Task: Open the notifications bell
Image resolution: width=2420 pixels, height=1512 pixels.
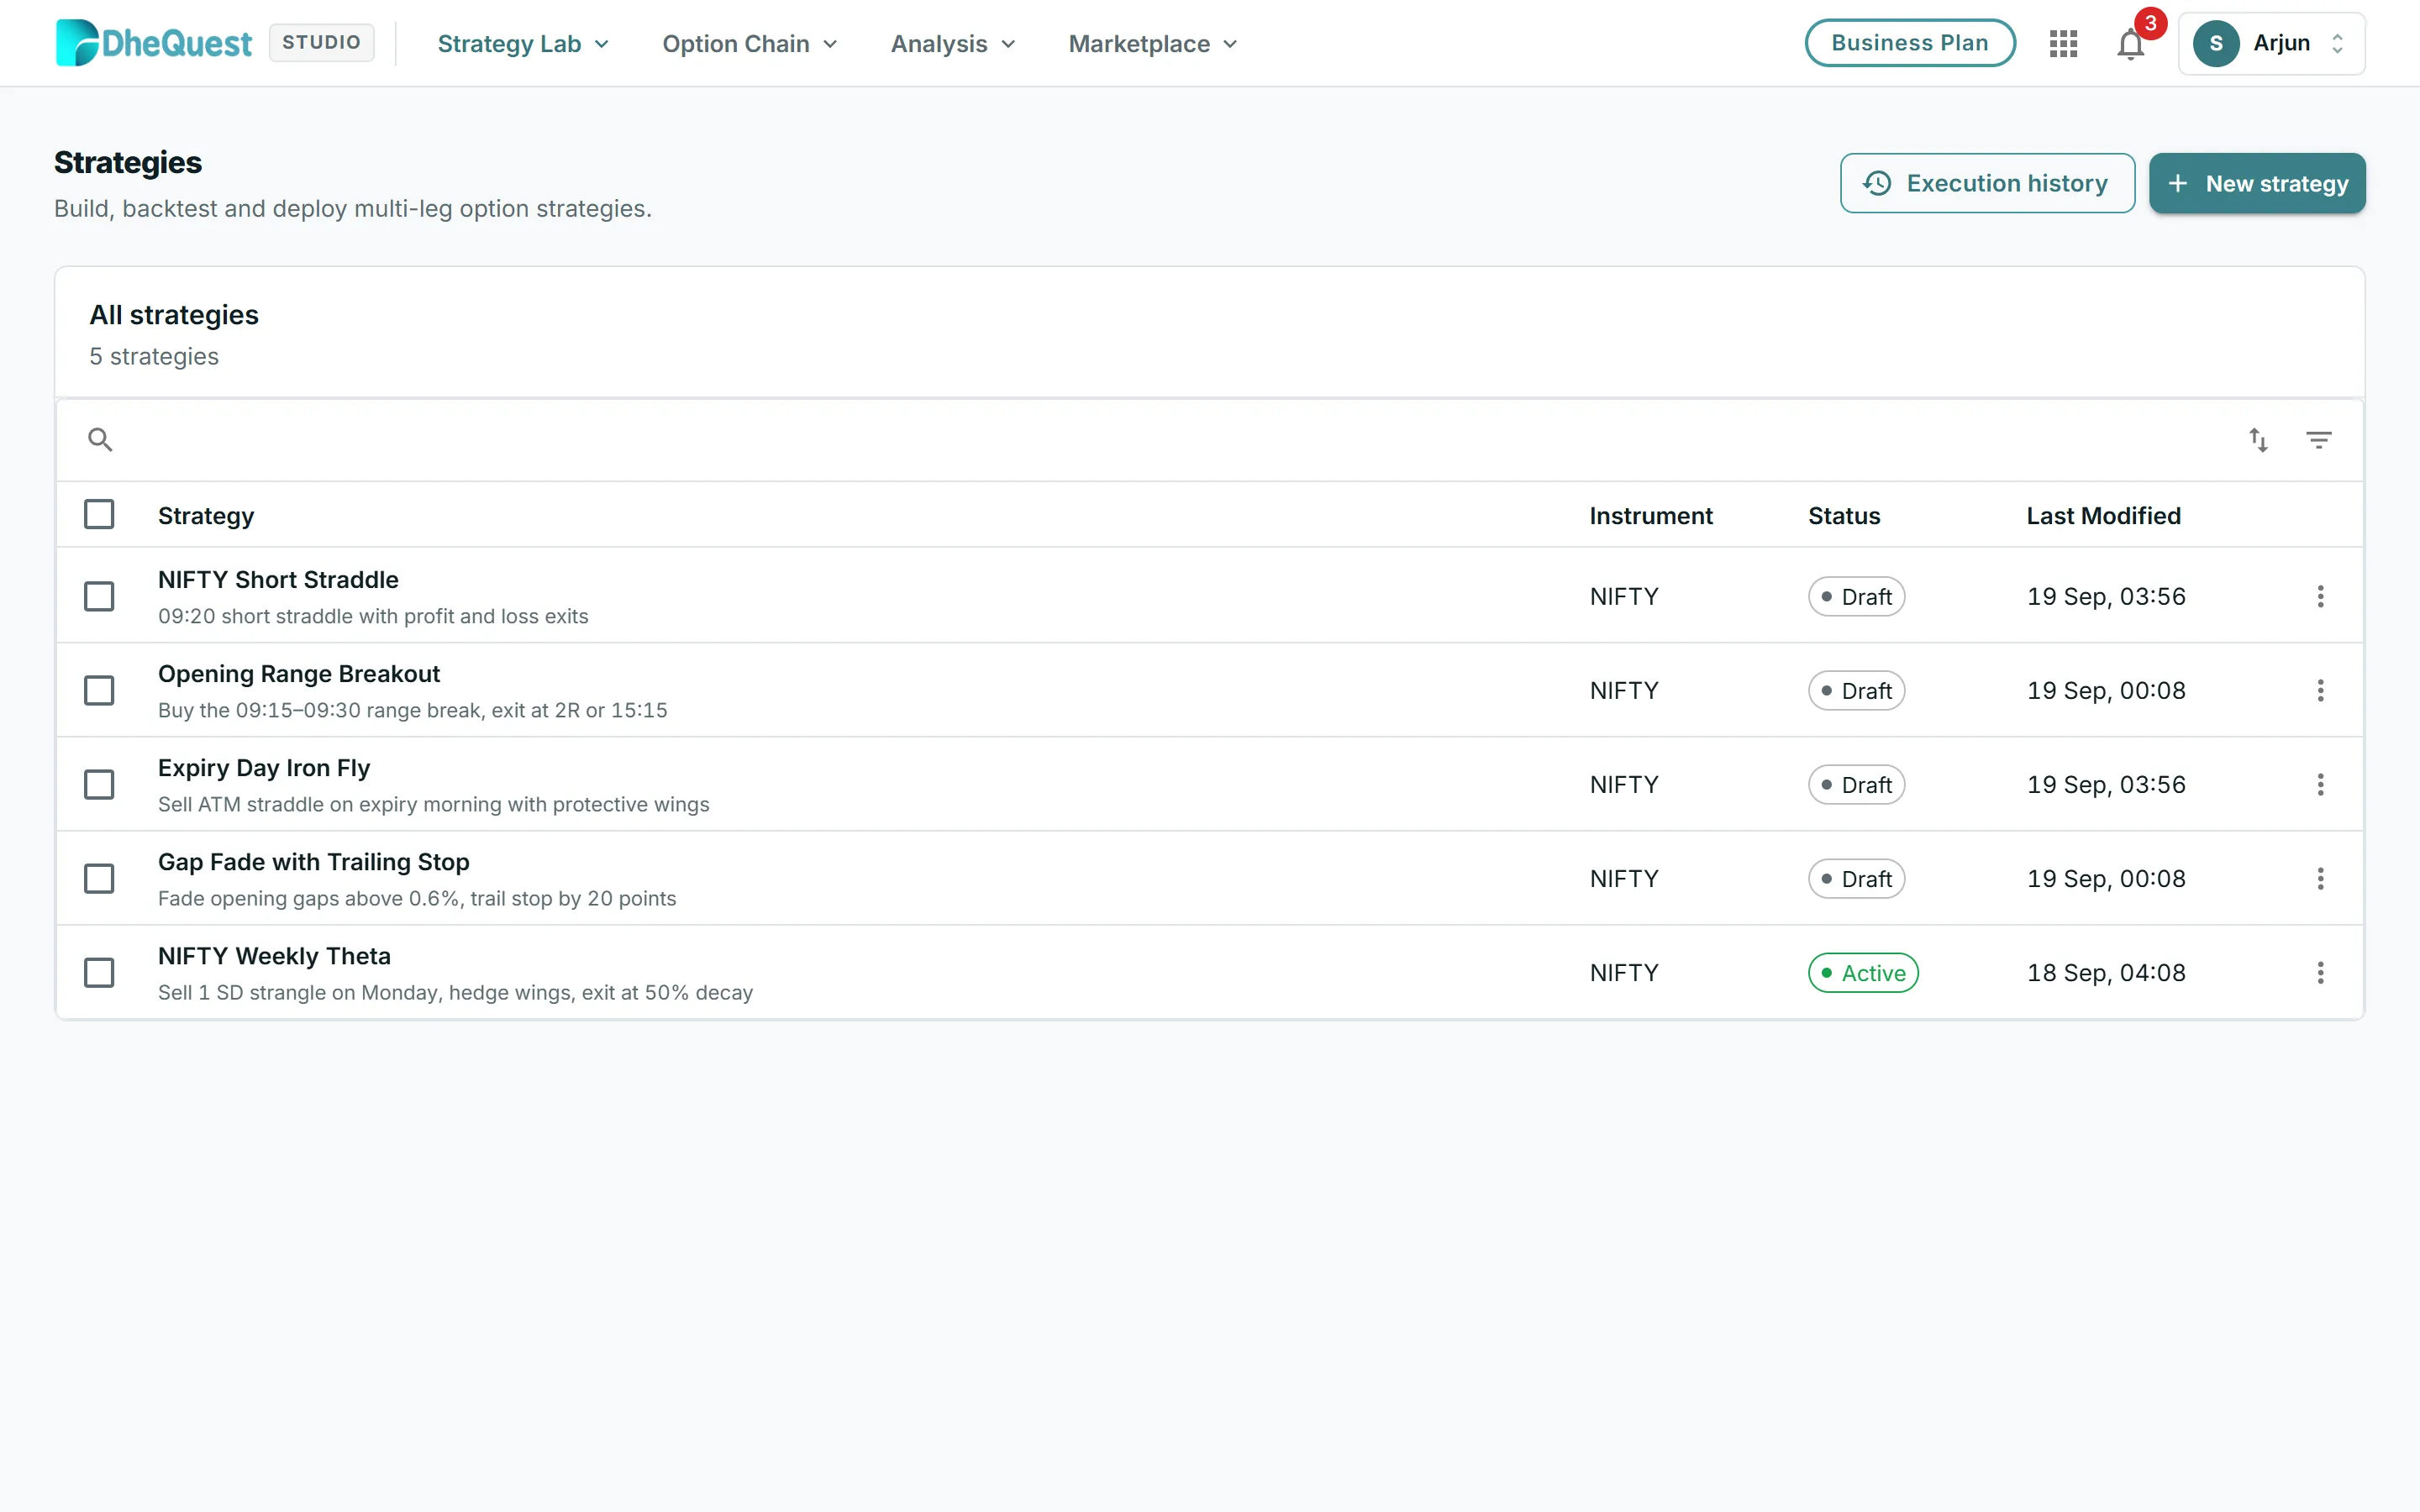Action: (2131, 44)
